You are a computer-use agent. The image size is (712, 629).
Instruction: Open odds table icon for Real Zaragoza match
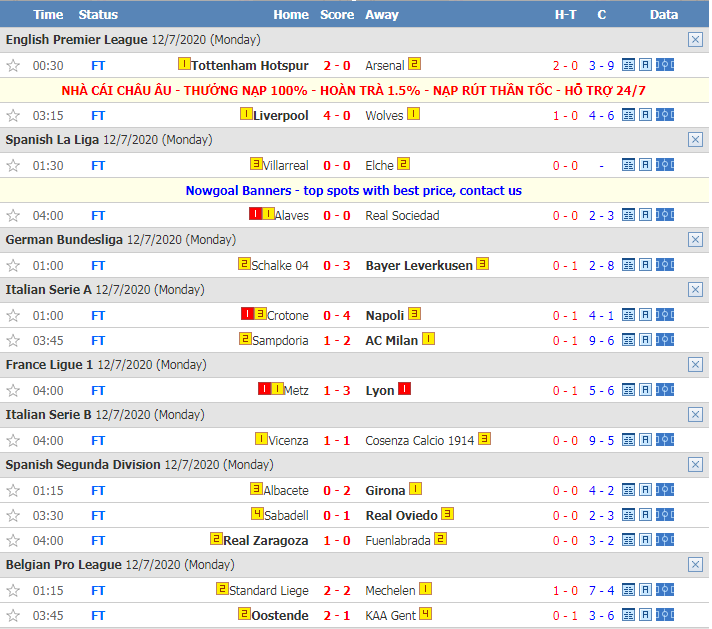(x=628, y=540)
